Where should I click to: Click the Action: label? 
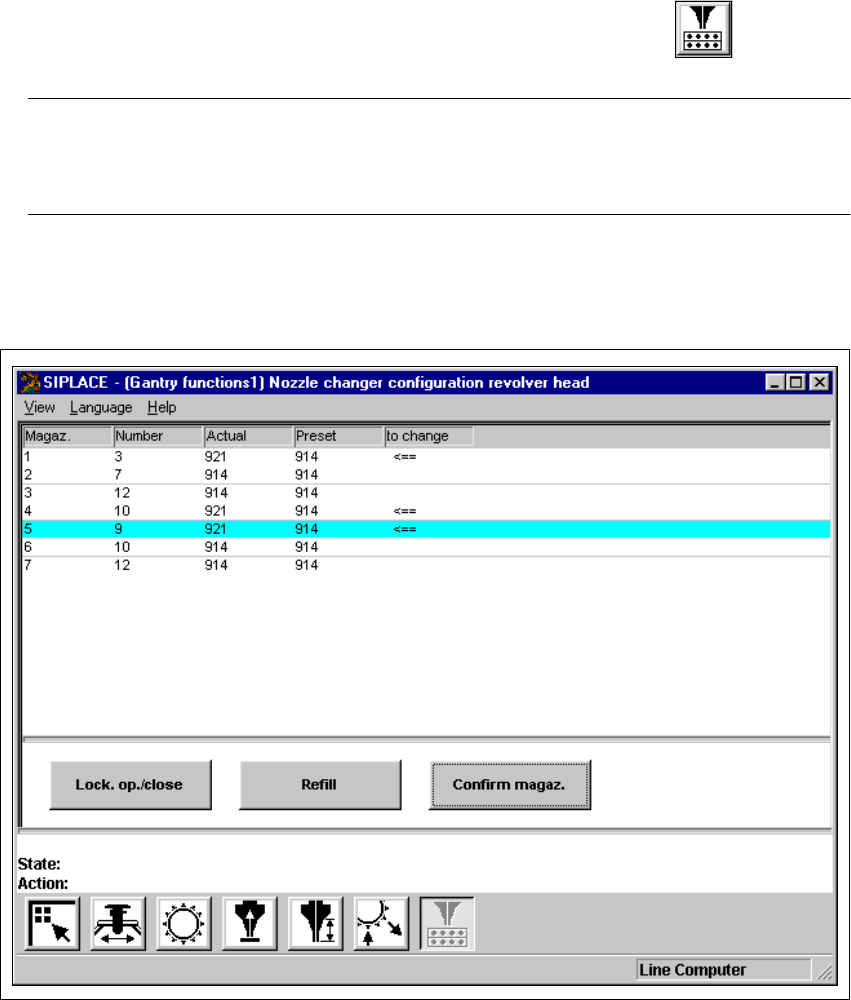tap(43, 883)
